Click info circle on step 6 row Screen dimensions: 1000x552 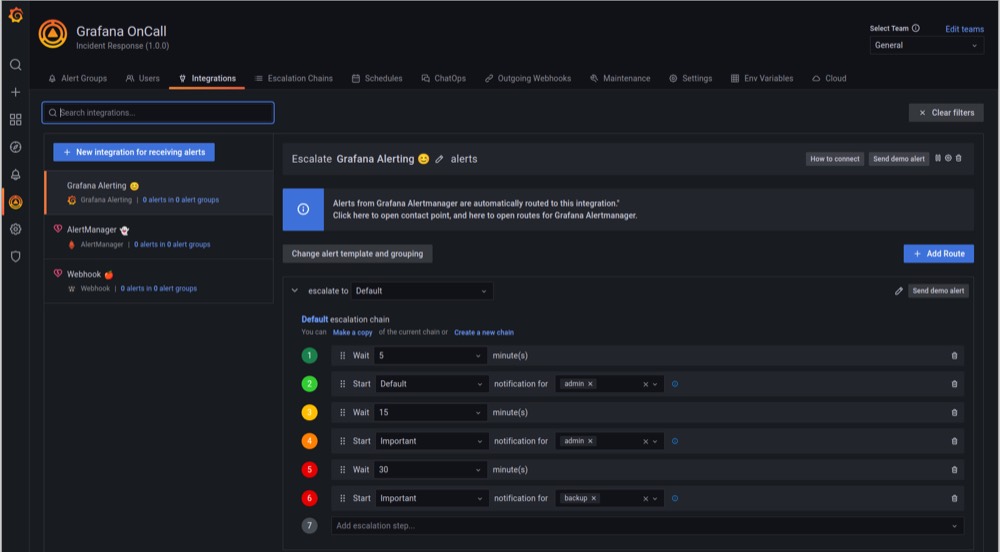tap(675, 498)
